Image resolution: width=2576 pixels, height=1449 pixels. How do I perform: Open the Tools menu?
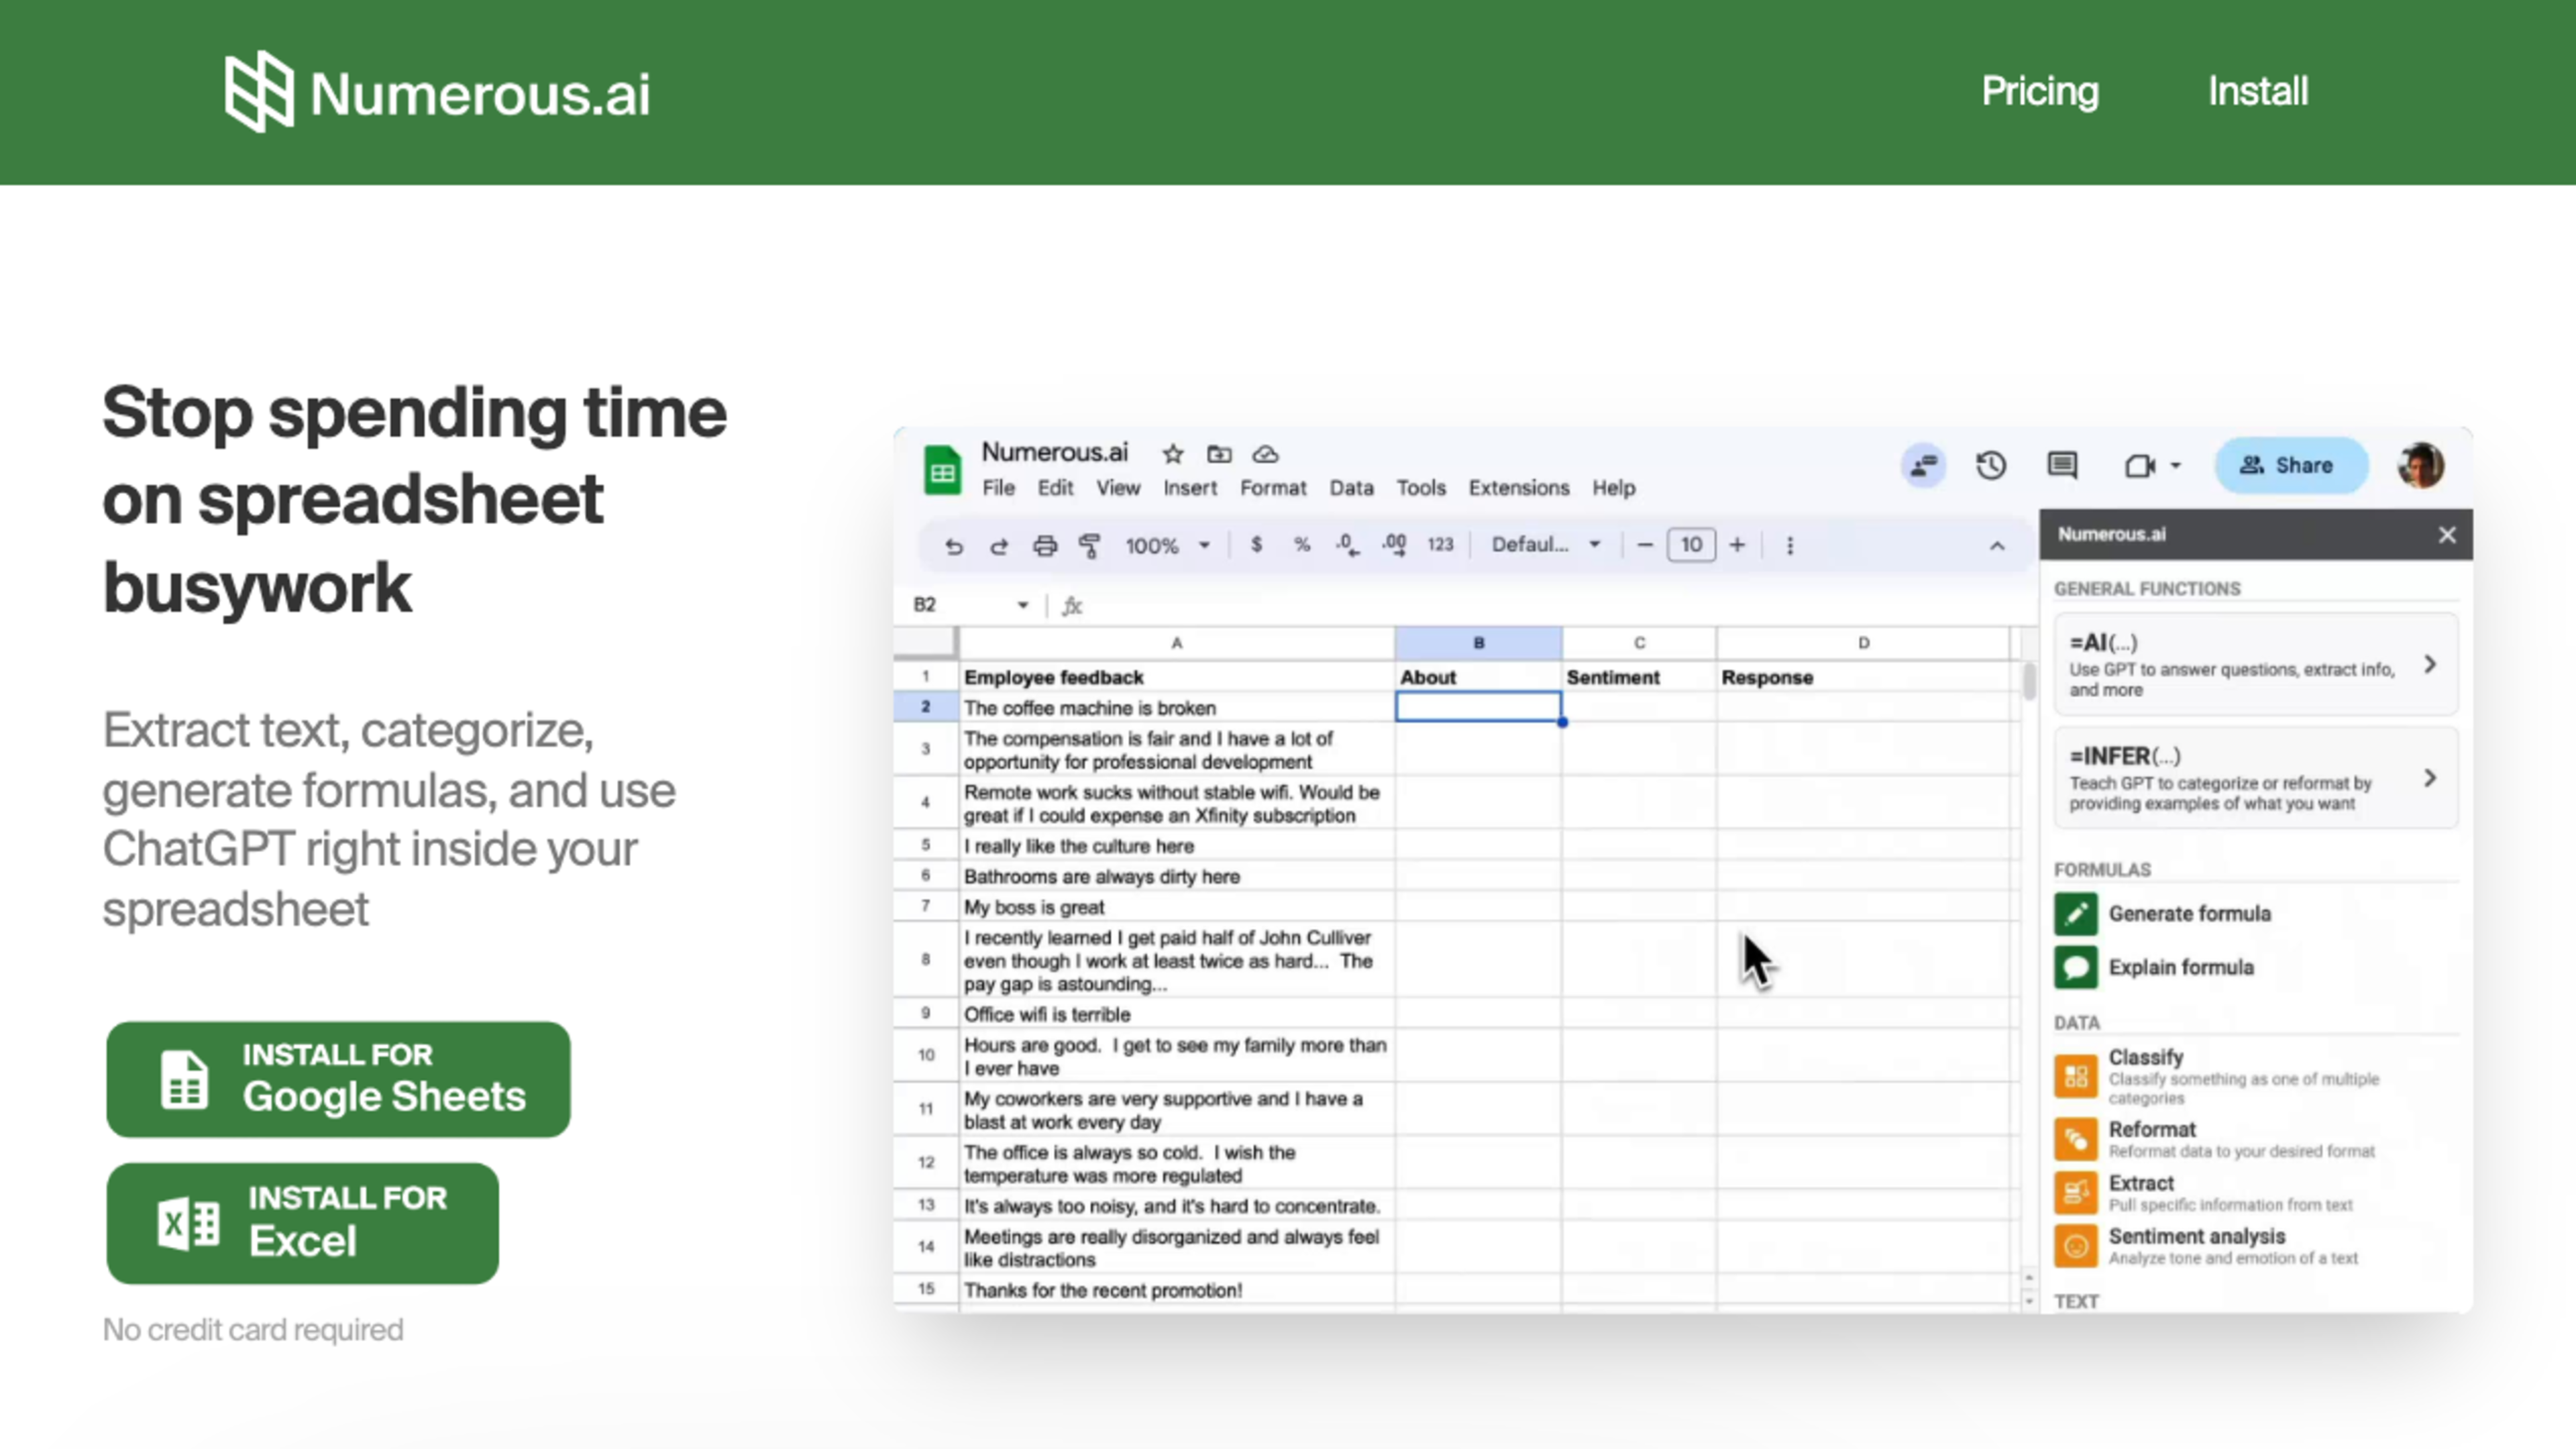pos(1421,488)
